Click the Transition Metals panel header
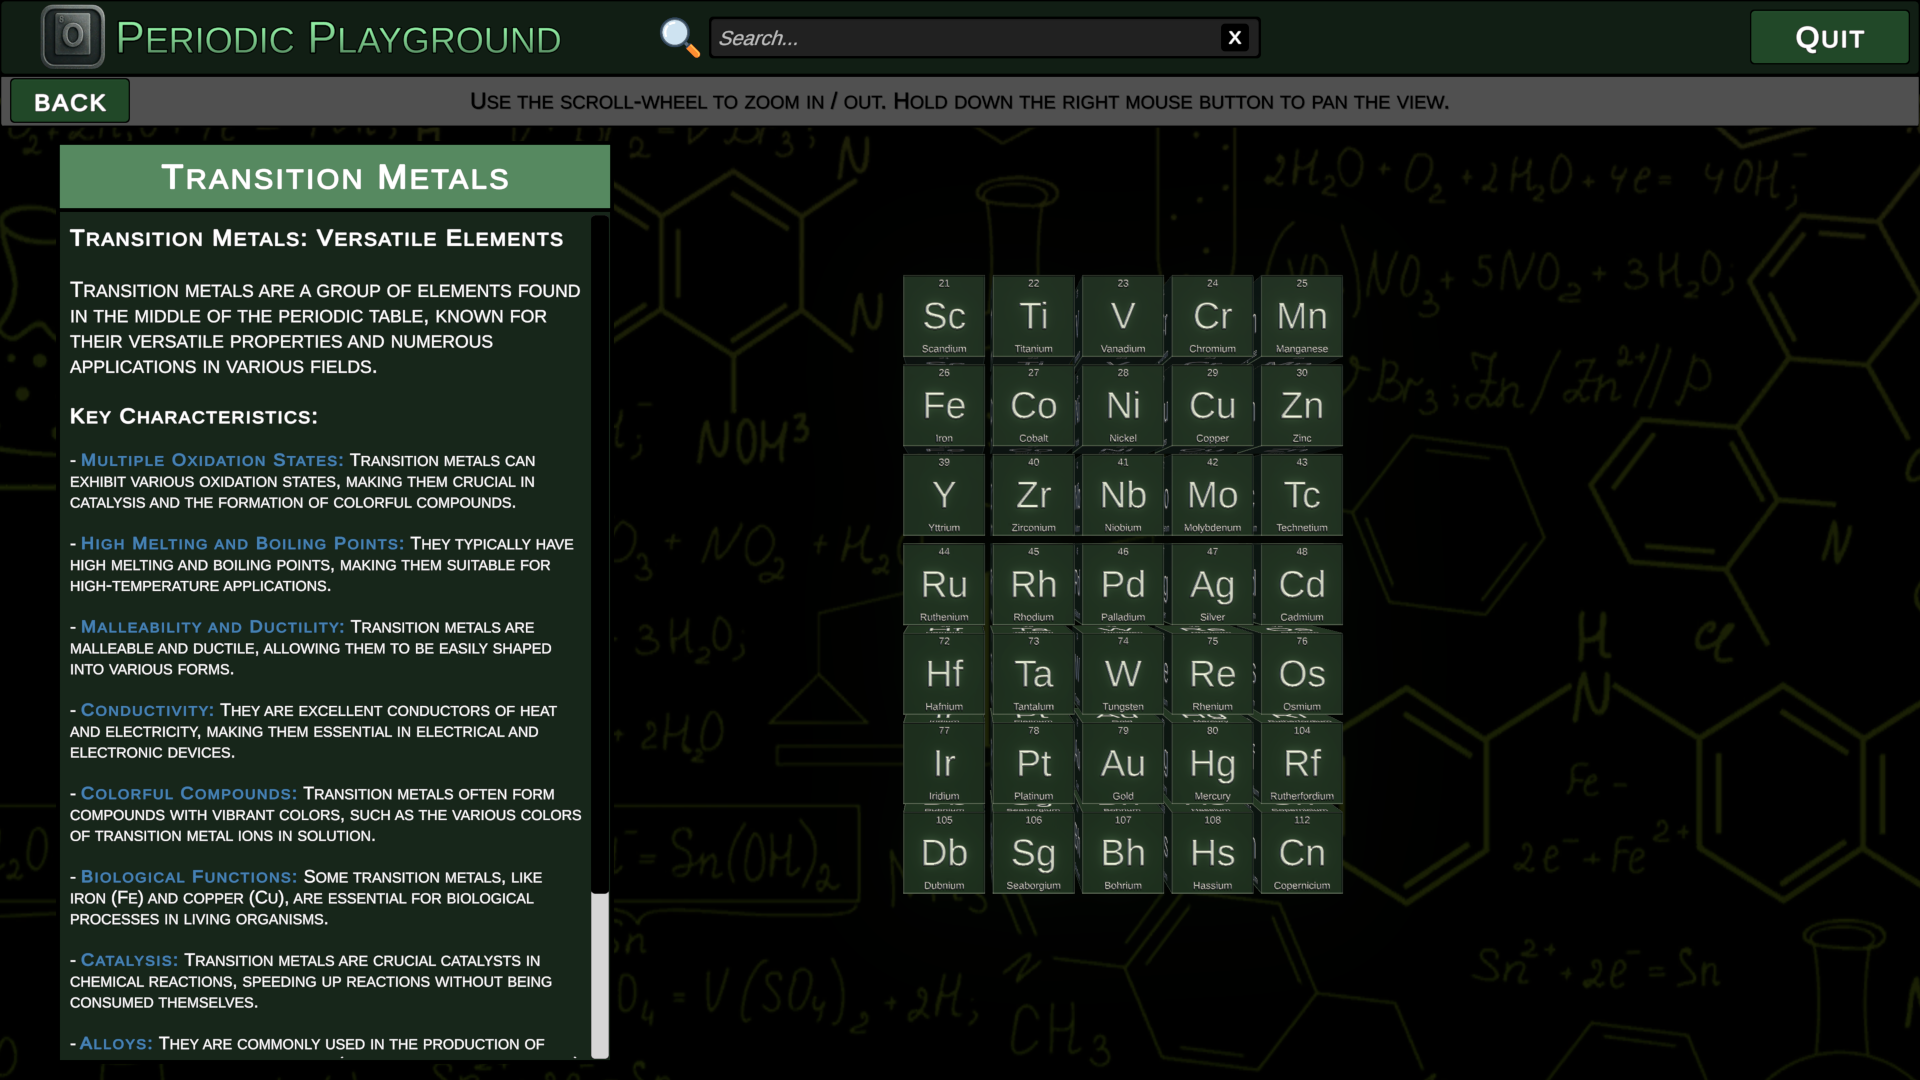 pos(335,177)
